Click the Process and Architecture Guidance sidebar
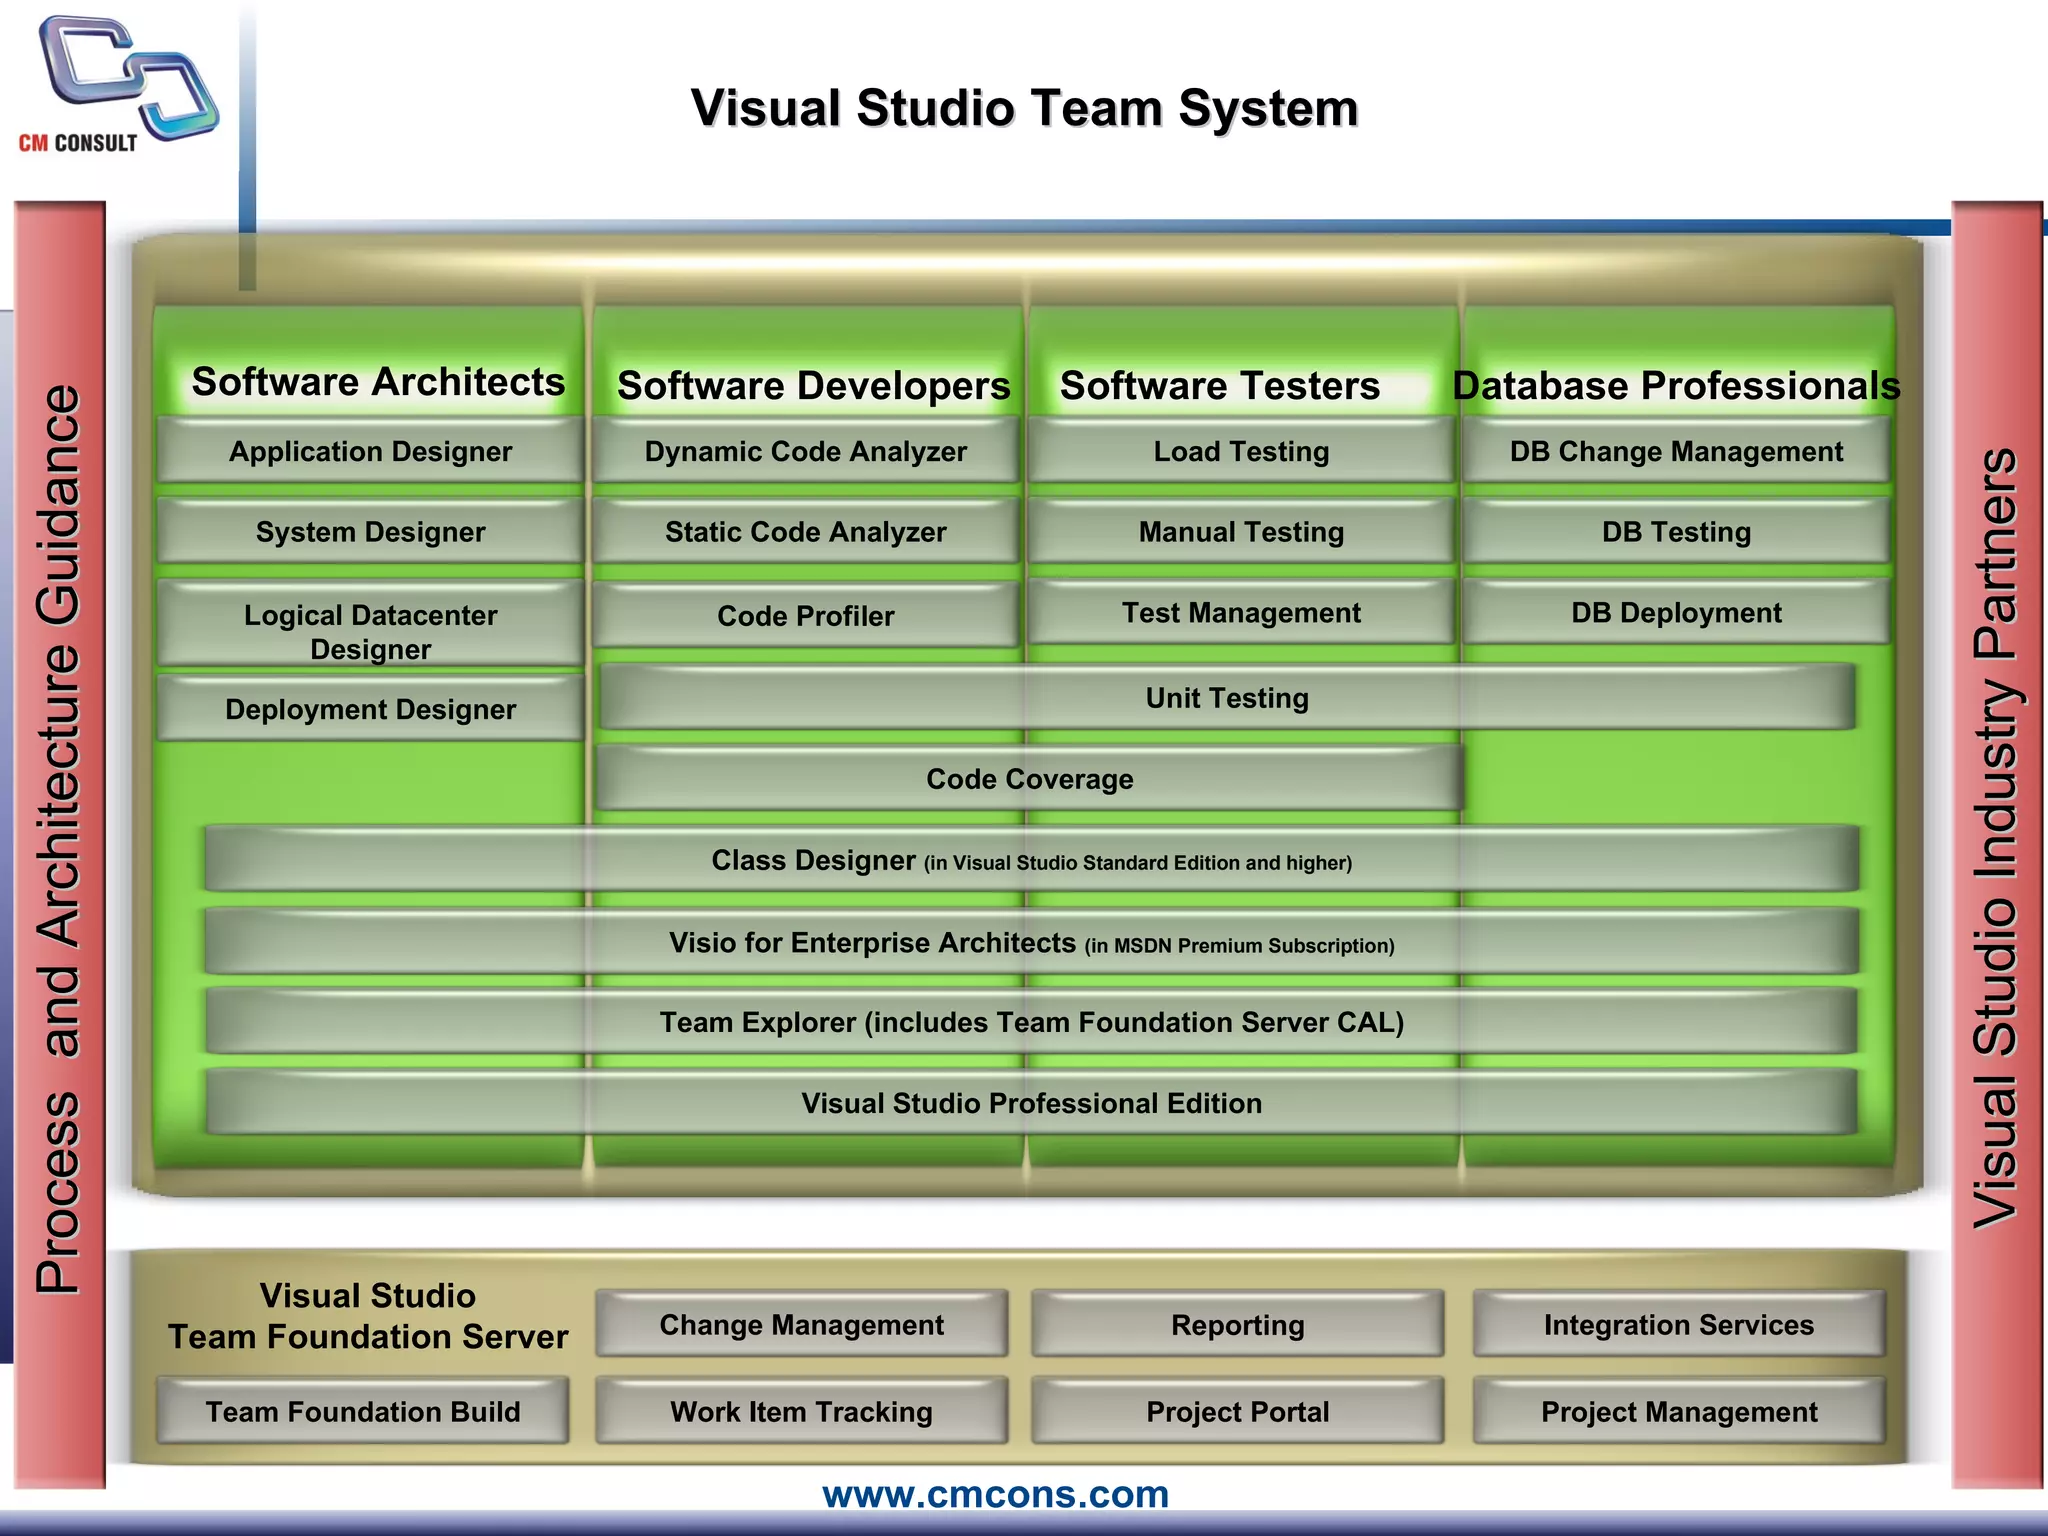This screenshot has height=1536, width=2048. coord(59,845)
